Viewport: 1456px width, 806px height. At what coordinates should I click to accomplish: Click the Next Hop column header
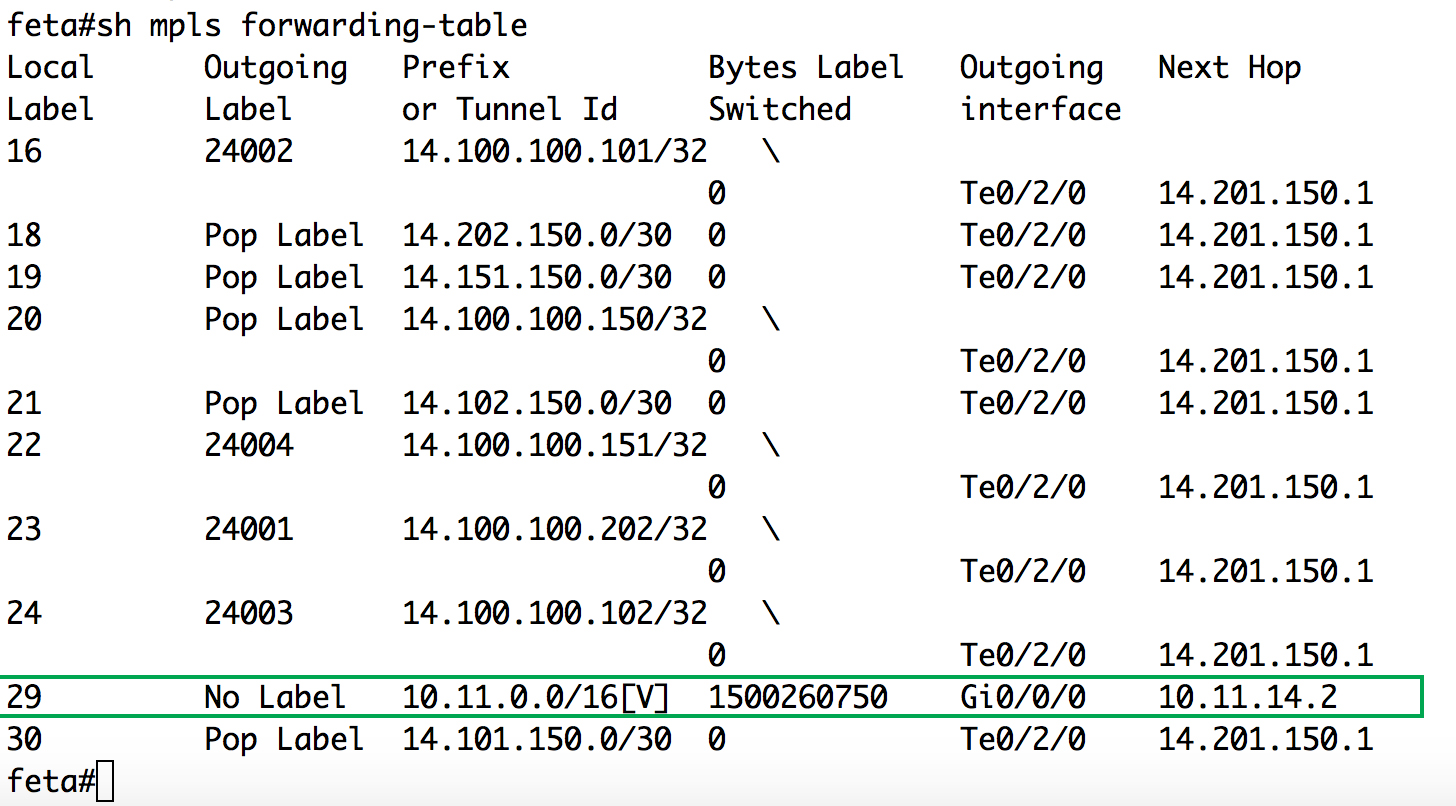point(1230,68)
